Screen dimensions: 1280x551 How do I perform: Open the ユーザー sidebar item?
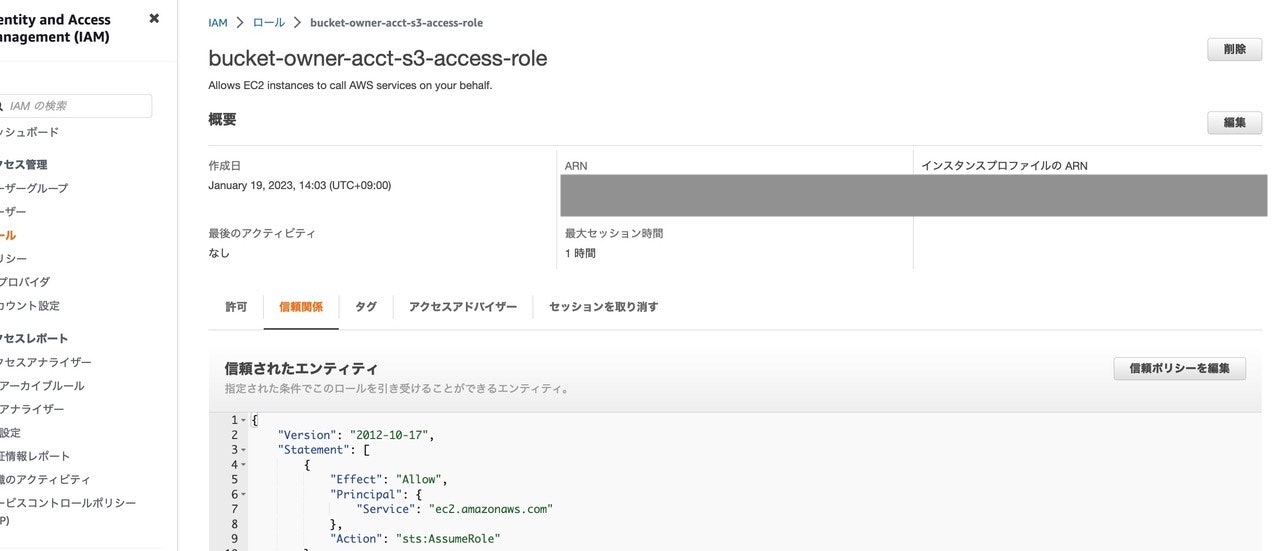click(x=14, y=212)
